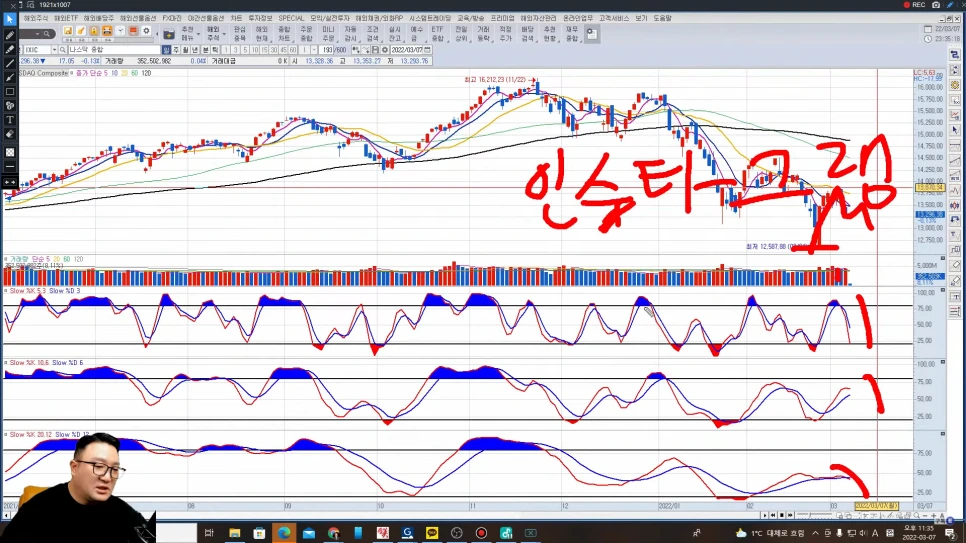Select the rectangle shape tool
Screen dimensions: 966x543
[x=9, y=92]
